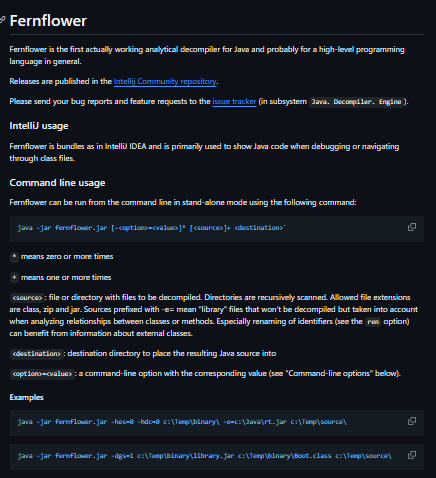Copy the -dgs=1 example command
436x478 pixels.
point(412,455)
